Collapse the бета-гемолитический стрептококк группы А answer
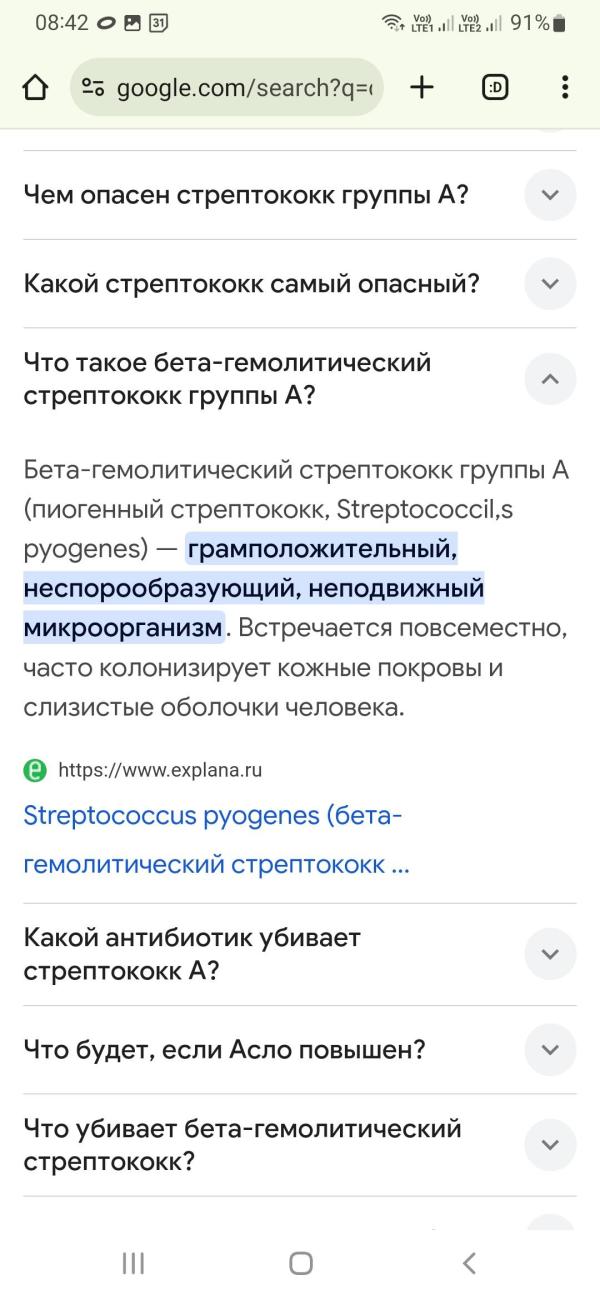The width and height of the screenshot is (600, 1299). (550, 379)
